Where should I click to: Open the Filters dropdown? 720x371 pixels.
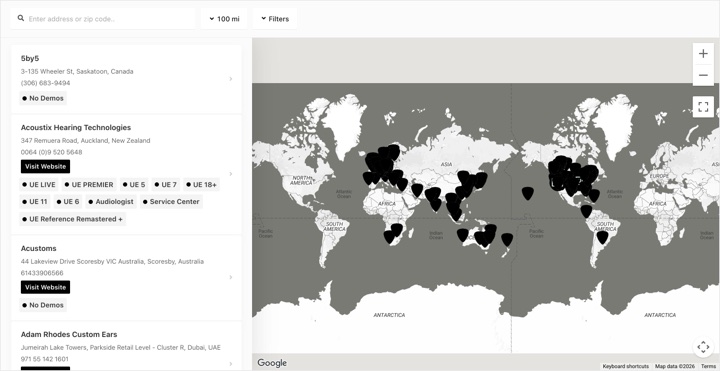pos(275,19)
